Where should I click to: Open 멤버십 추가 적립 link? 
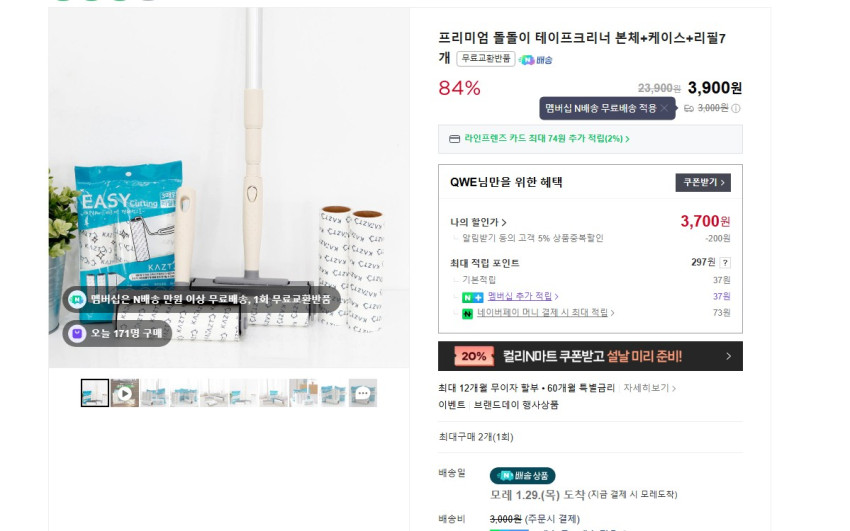pos(523,296)
